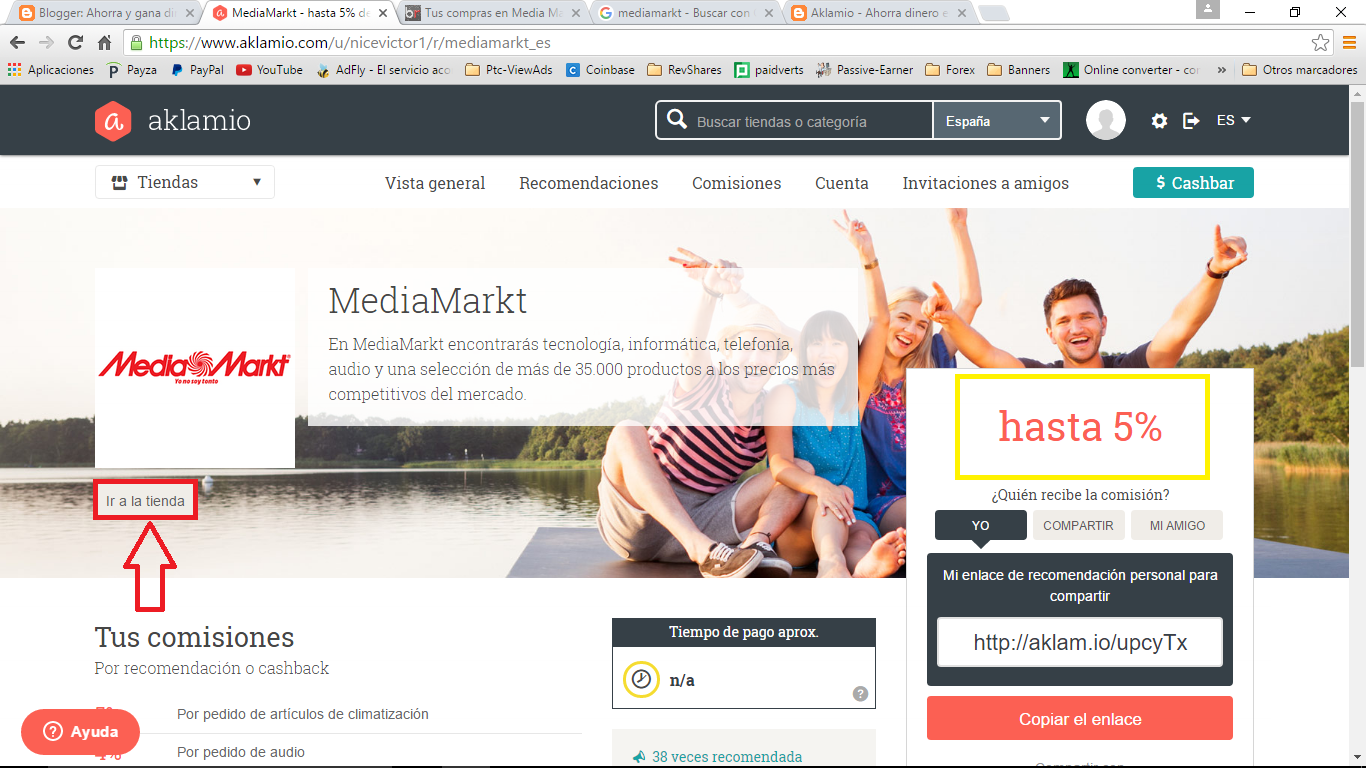Select the YO commission option
The height and width of the screenshot is (768, 1366).
coord(980,525)
